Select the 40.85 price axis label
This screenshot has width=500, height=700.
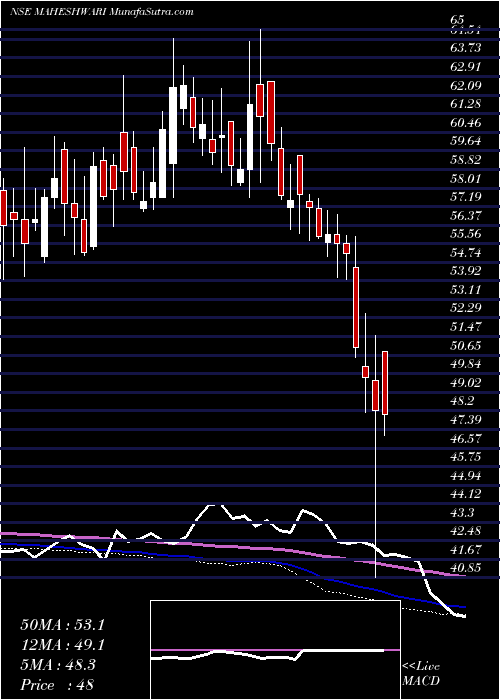[466, 568]
